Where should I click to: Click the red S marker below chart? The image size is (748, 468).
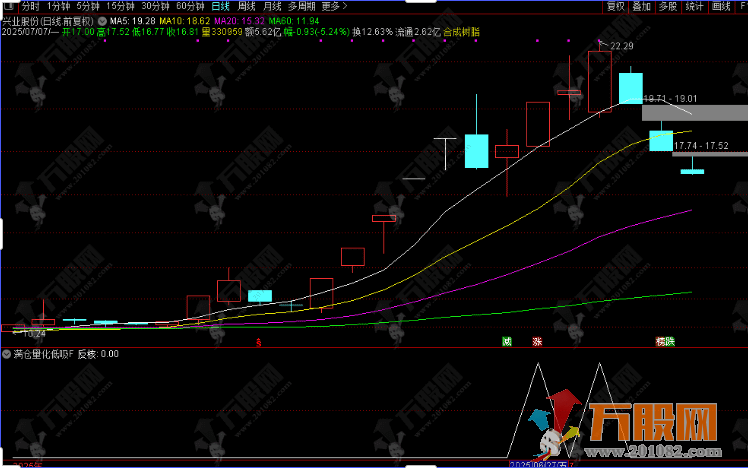coord(259,343)
